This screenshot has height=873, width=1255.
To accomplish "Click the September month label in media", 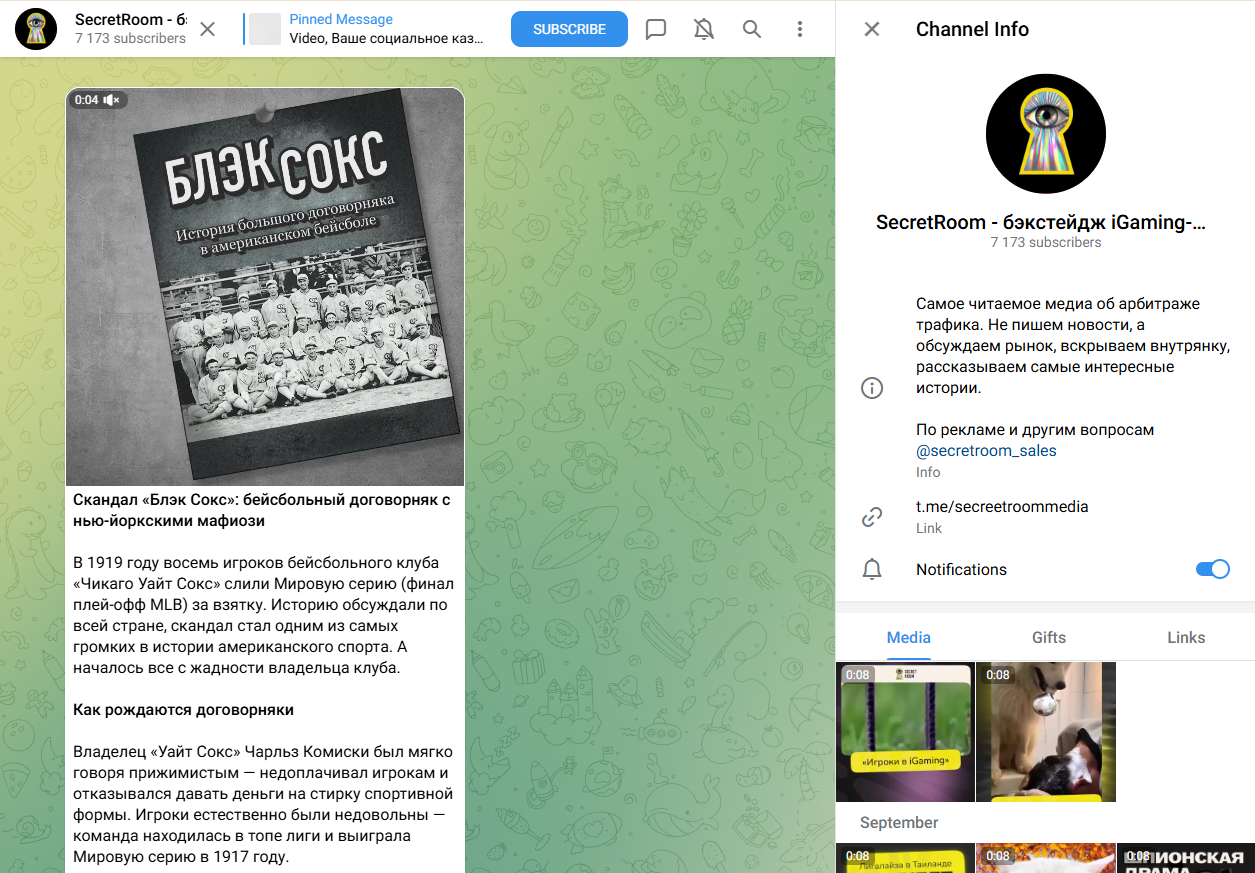I will (899, 823).
